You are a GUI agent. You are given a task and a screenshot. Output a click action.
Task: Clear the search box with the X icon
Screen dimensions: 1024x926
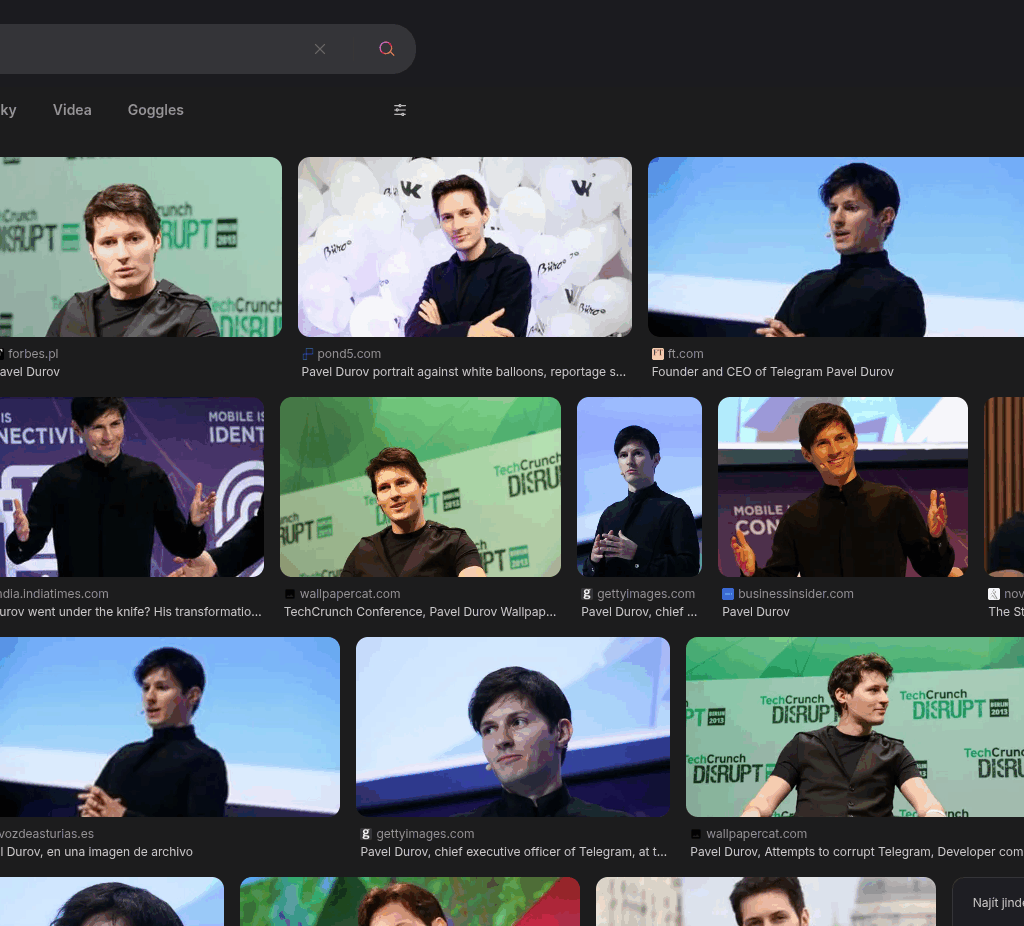(320, 49)
